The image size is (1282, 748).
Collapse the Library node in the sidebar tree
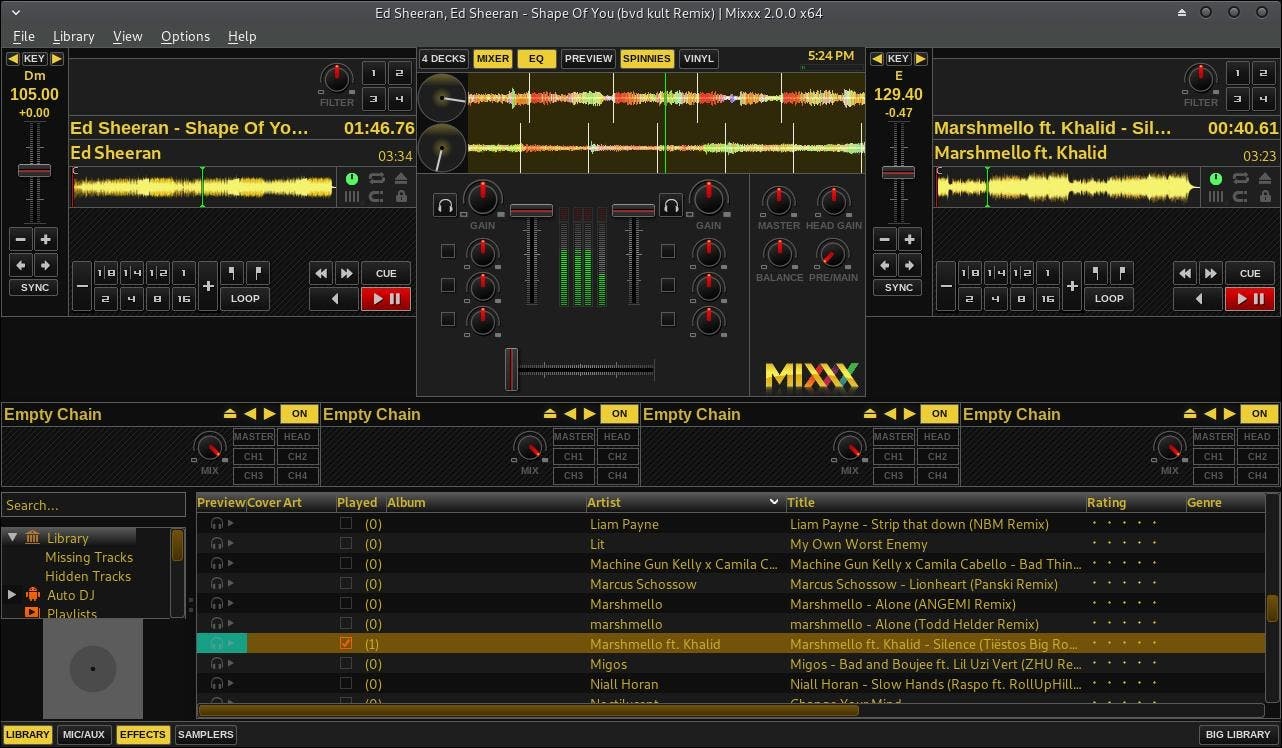[x=12, y=537]
